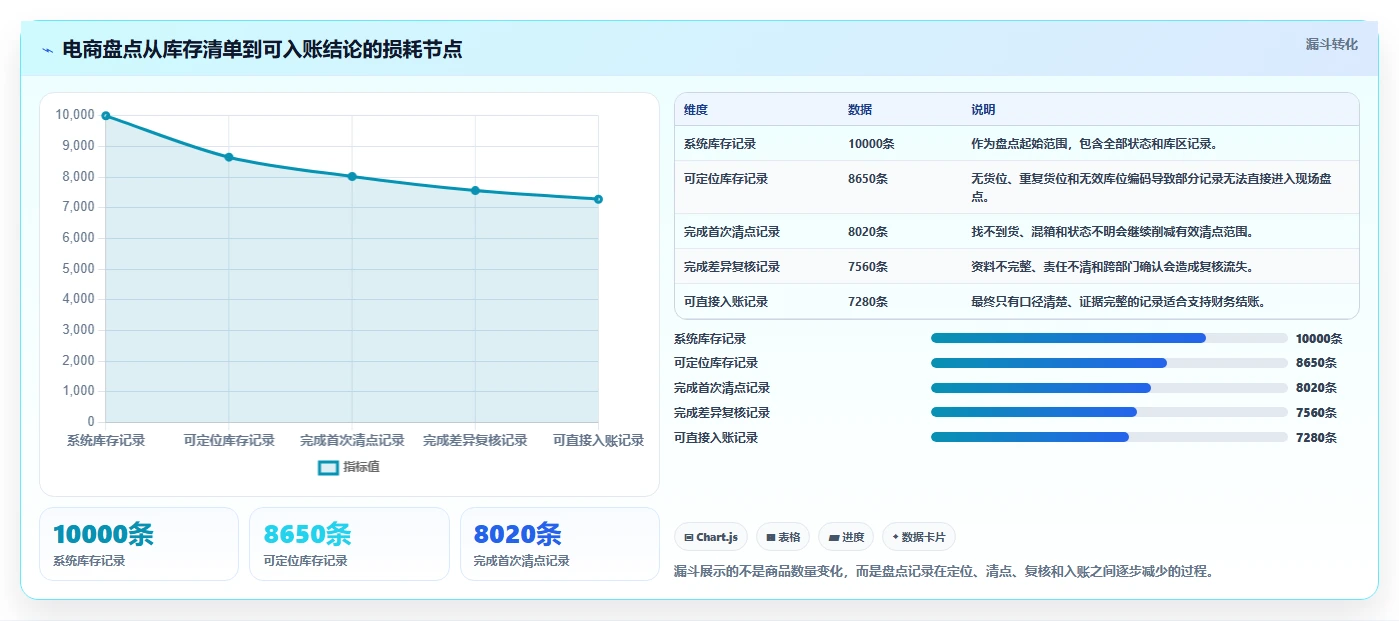Image resolution: width=1399 pixels, height=621 pixels.
Task: Click the 完成差异复核记录 x-axis label
Action: pyautogui.click(x=475, y=441)
